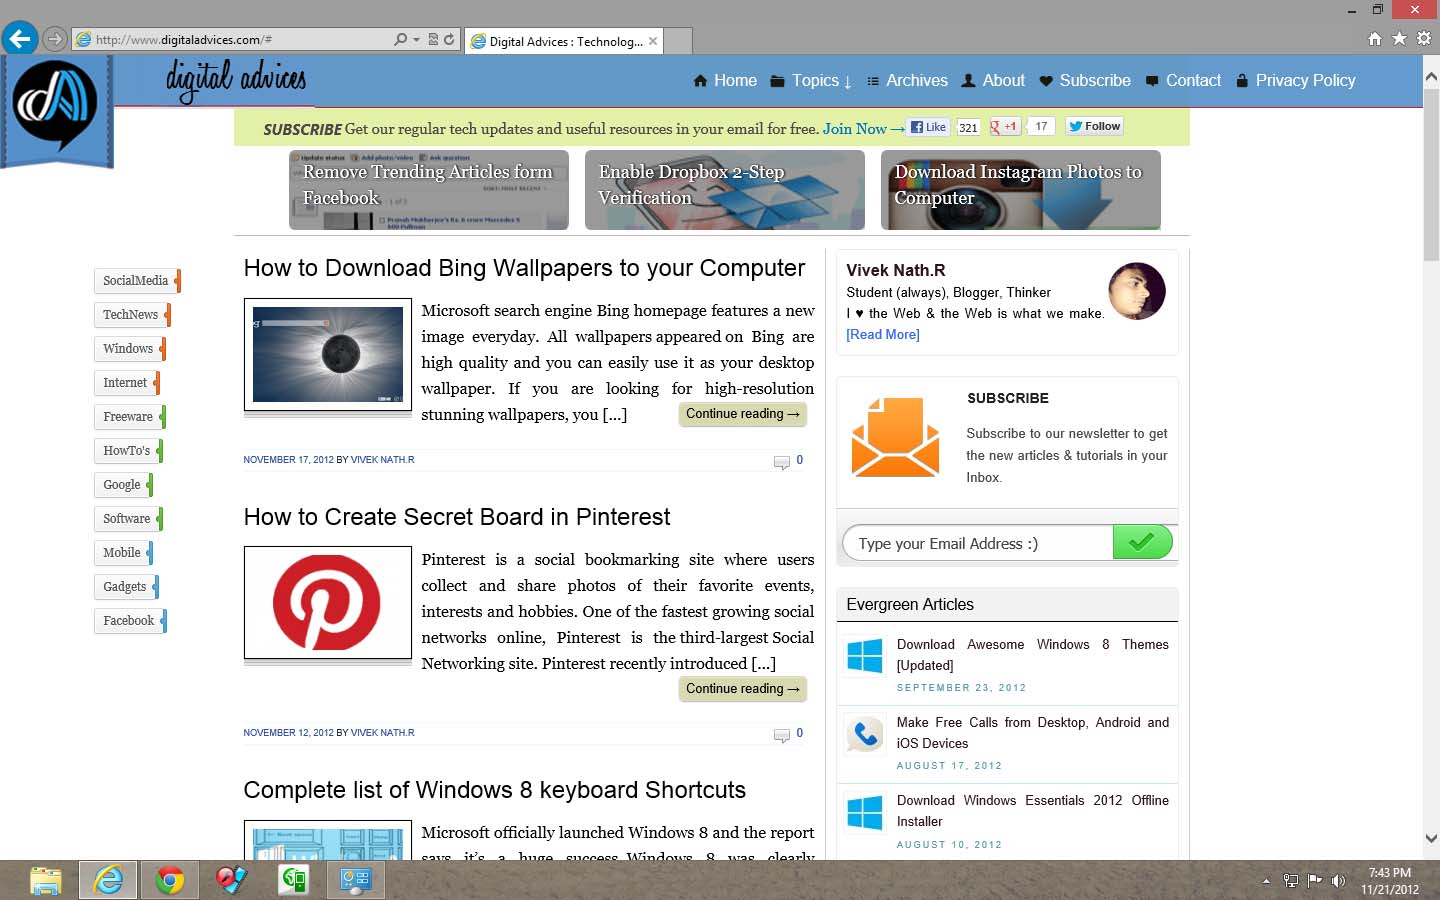1440x900 pixels.
Task: Open the Privacy Policy navigation item
Action: 1296,81
